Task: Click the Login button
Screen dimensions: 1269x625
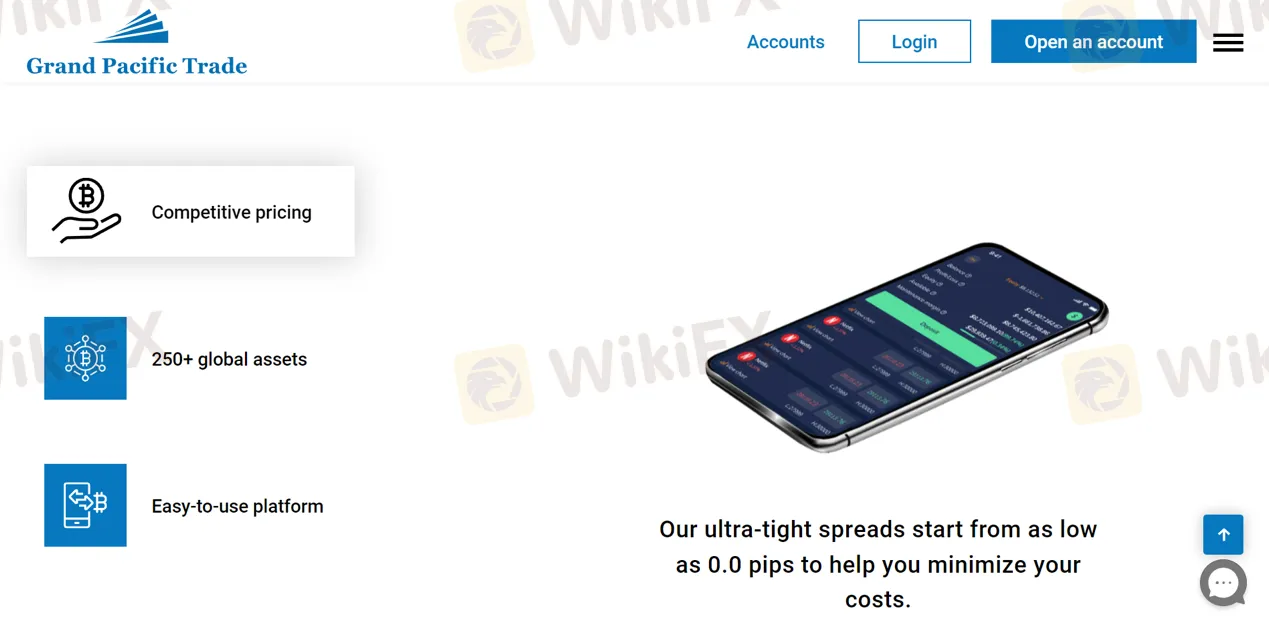Action: 914,42
